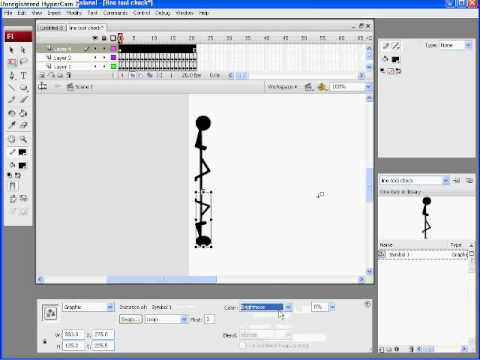
Task: Click Delete Layer trash icon in timeline
Action: click(69, 75)
